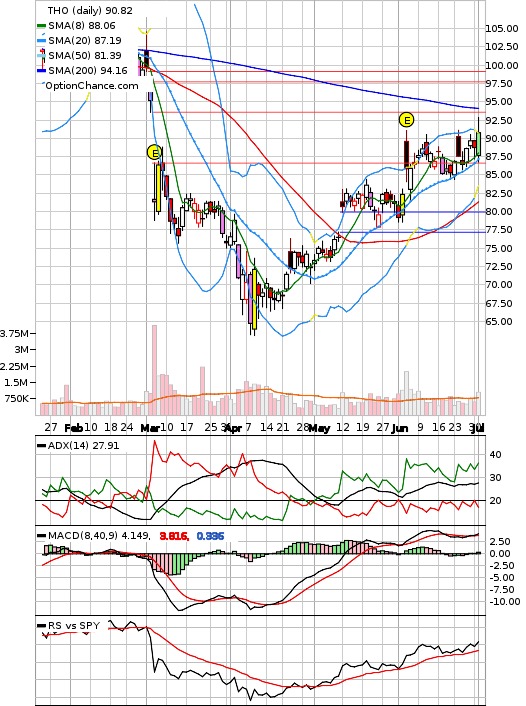Click the 100.00 price axis label
This screenshot has width=526, height=706.
502,65
